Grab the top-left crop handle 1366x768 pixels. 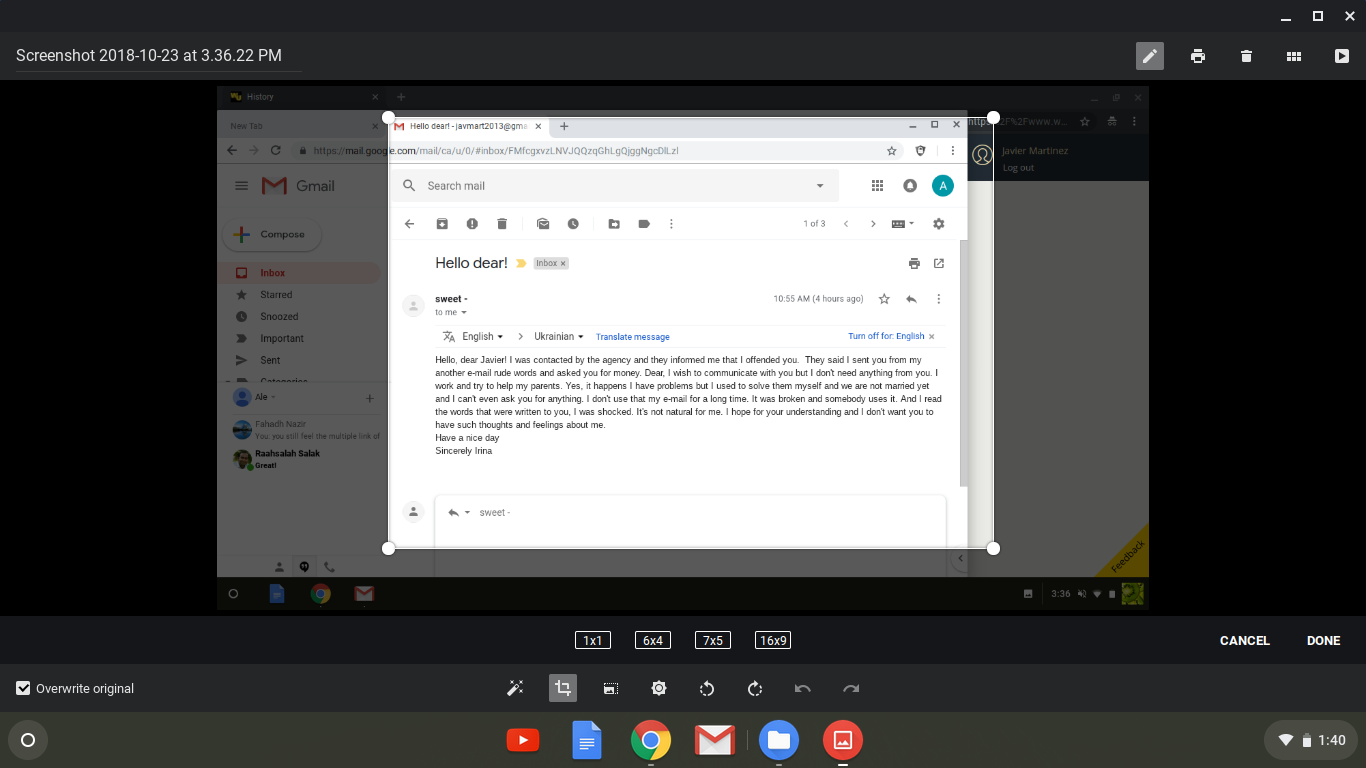click(x=389, y=118)
